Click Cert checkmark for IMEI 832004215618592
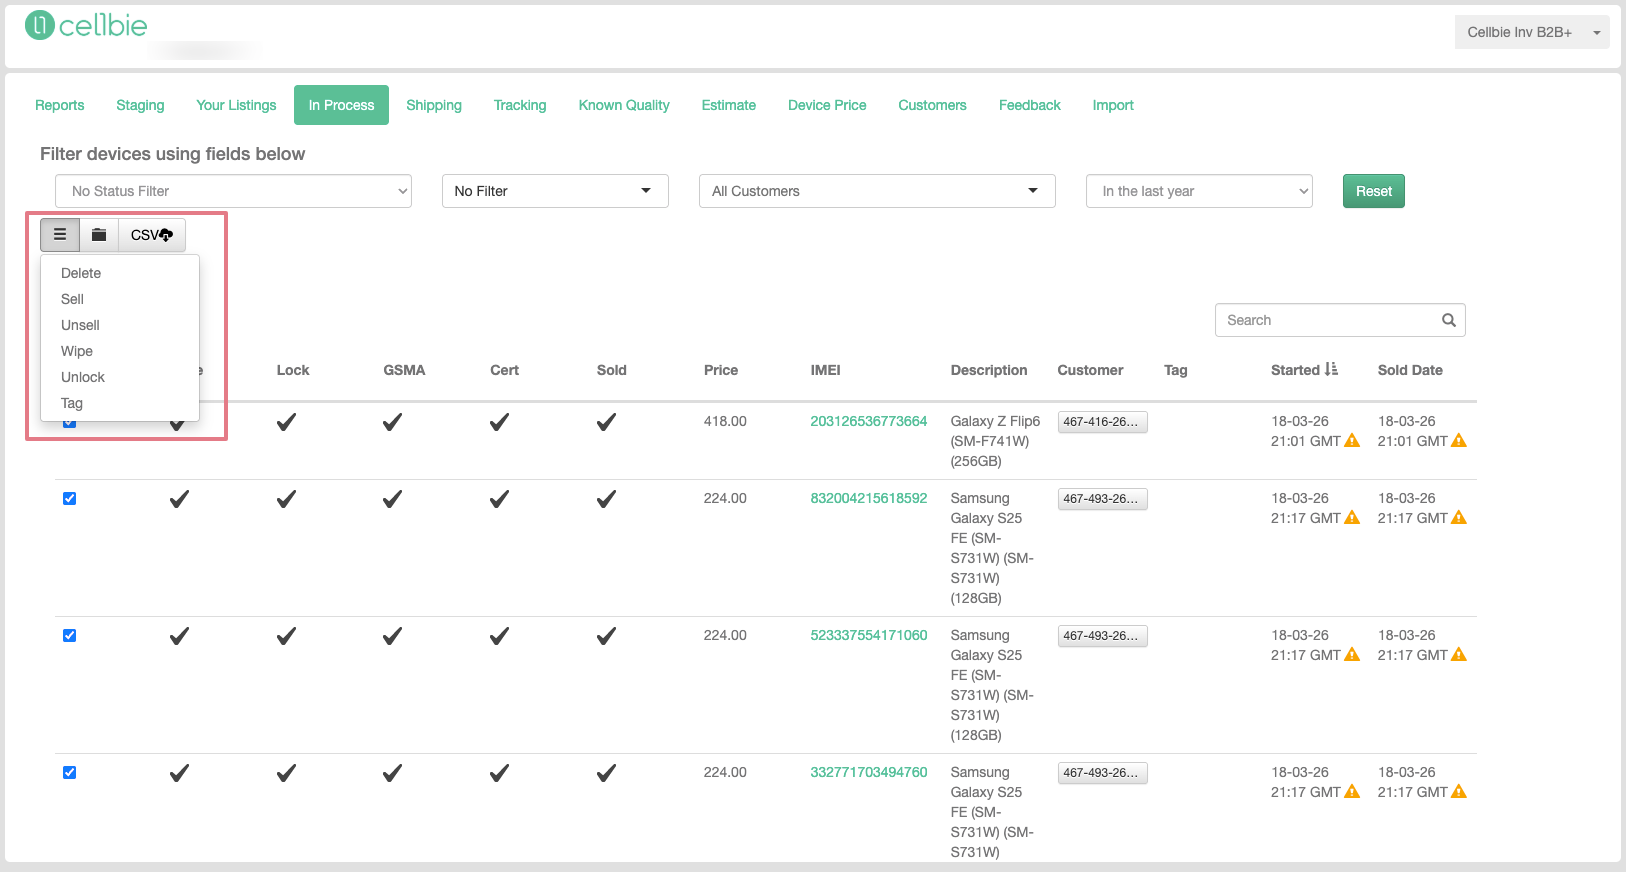Screen dimensions: 1626x872 tap(499, 499)
